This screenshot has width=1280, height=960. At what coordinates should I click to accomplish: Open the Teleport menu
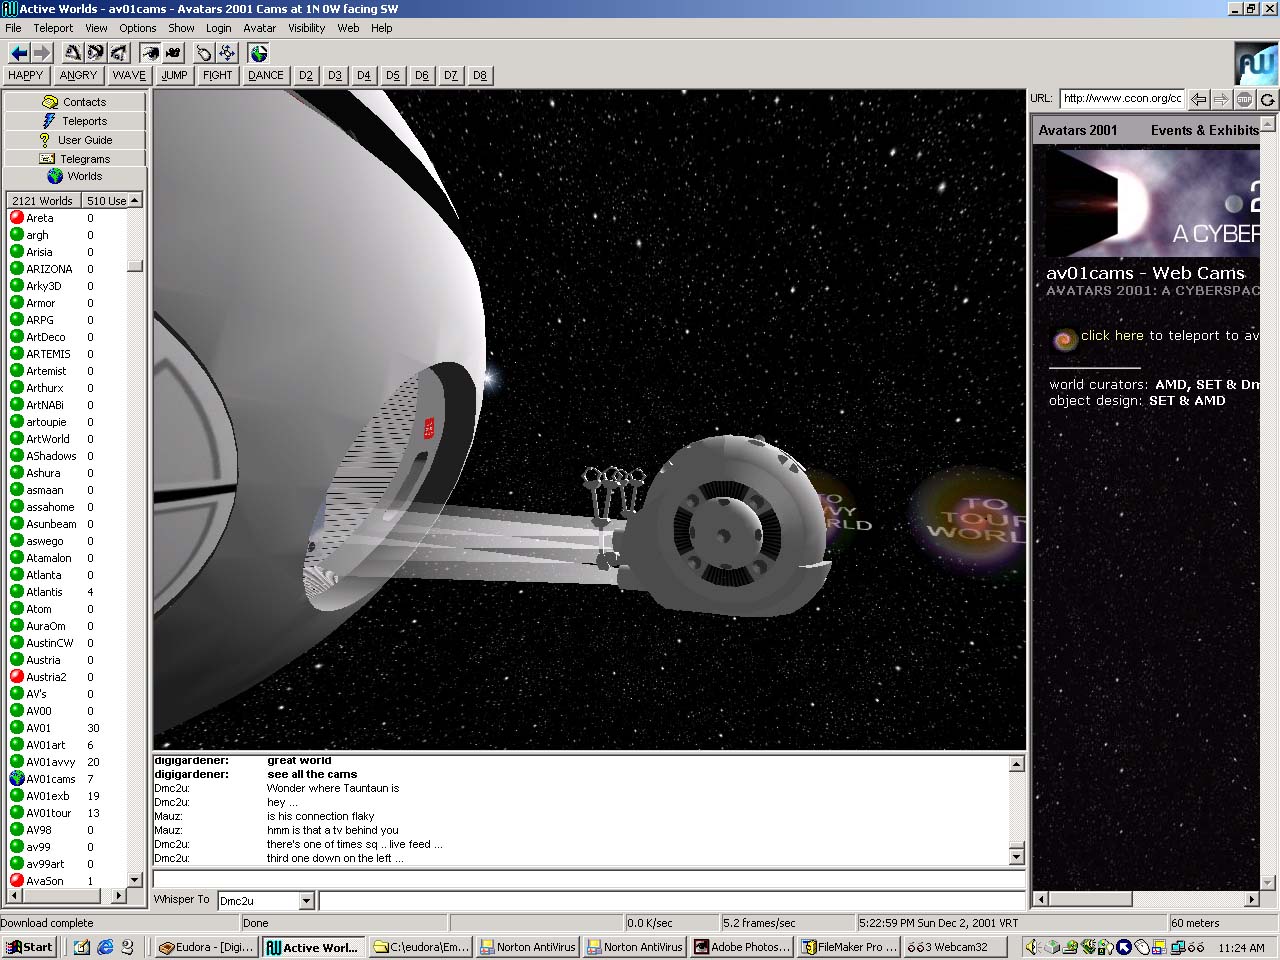click(53, 28)
